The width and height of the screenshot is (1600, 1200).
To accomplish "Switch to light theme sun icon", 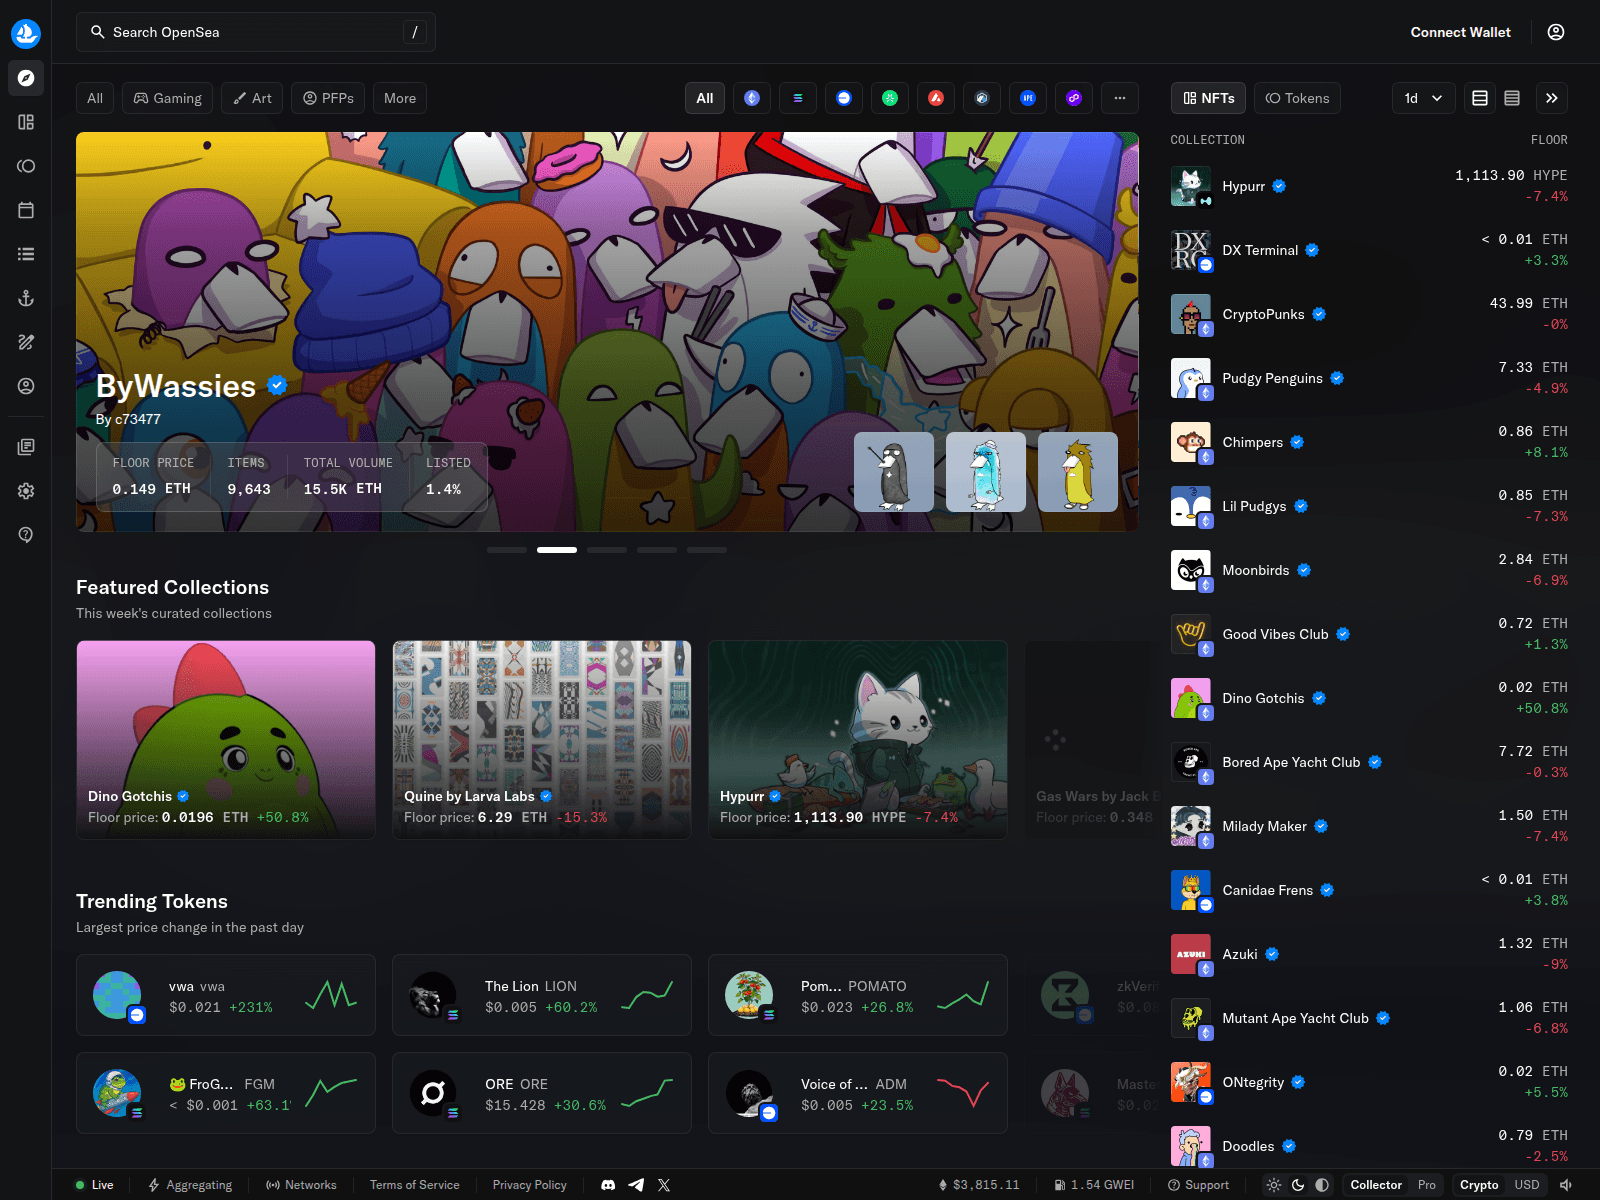I will pyautogui.click(x=1274, y=1185).
